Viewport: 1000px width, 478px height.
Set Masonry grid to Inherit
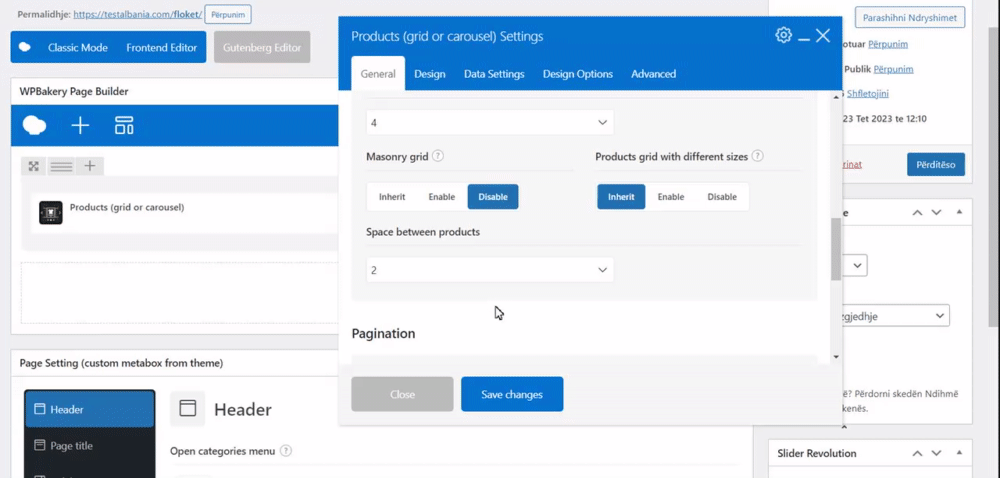(x=392, y=197)
